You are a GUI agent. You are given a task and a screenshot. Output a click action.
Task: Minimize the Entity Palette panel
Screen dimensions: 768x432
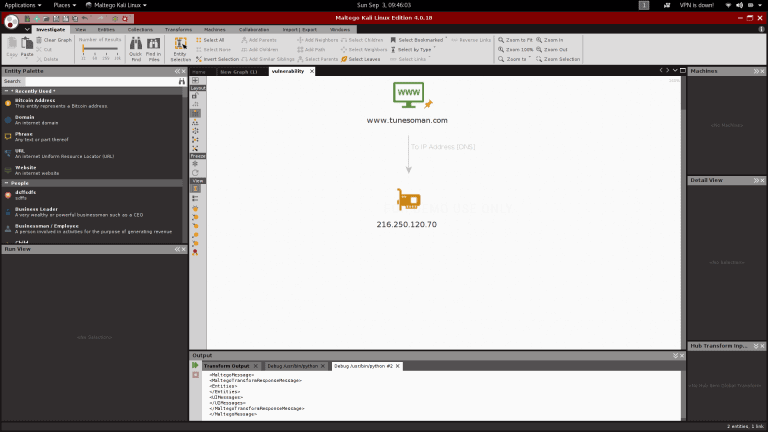point(177,71)
